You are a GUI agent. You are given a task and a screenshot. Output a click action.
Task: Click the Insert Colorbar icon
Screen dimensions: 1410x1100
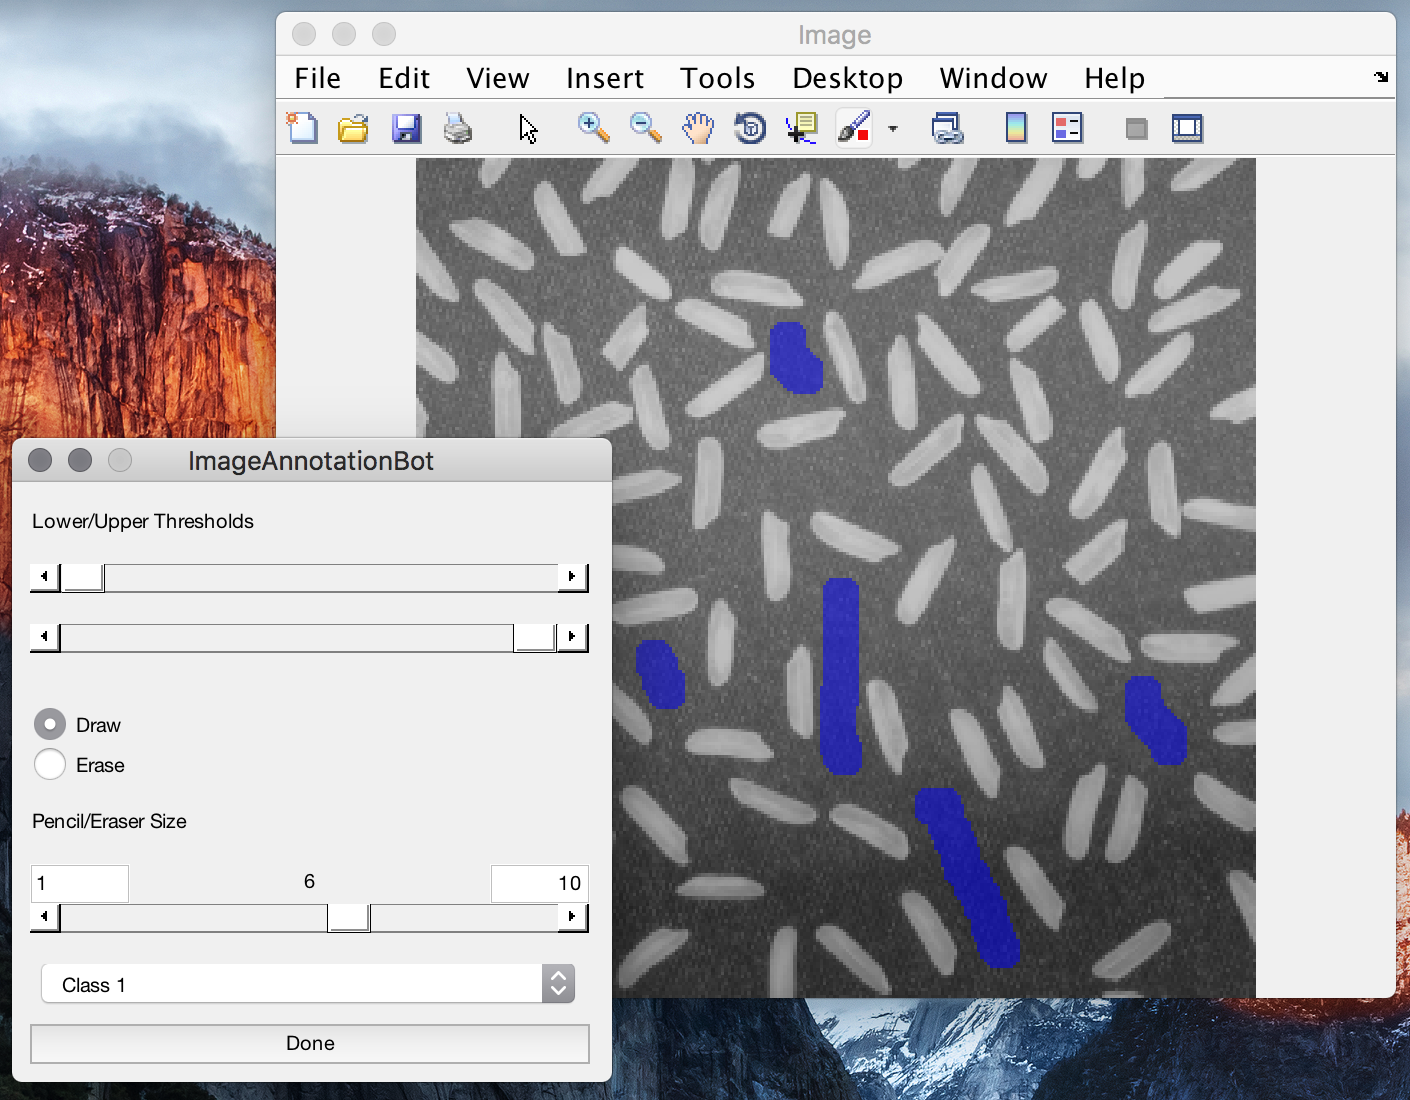(1016, 128)
